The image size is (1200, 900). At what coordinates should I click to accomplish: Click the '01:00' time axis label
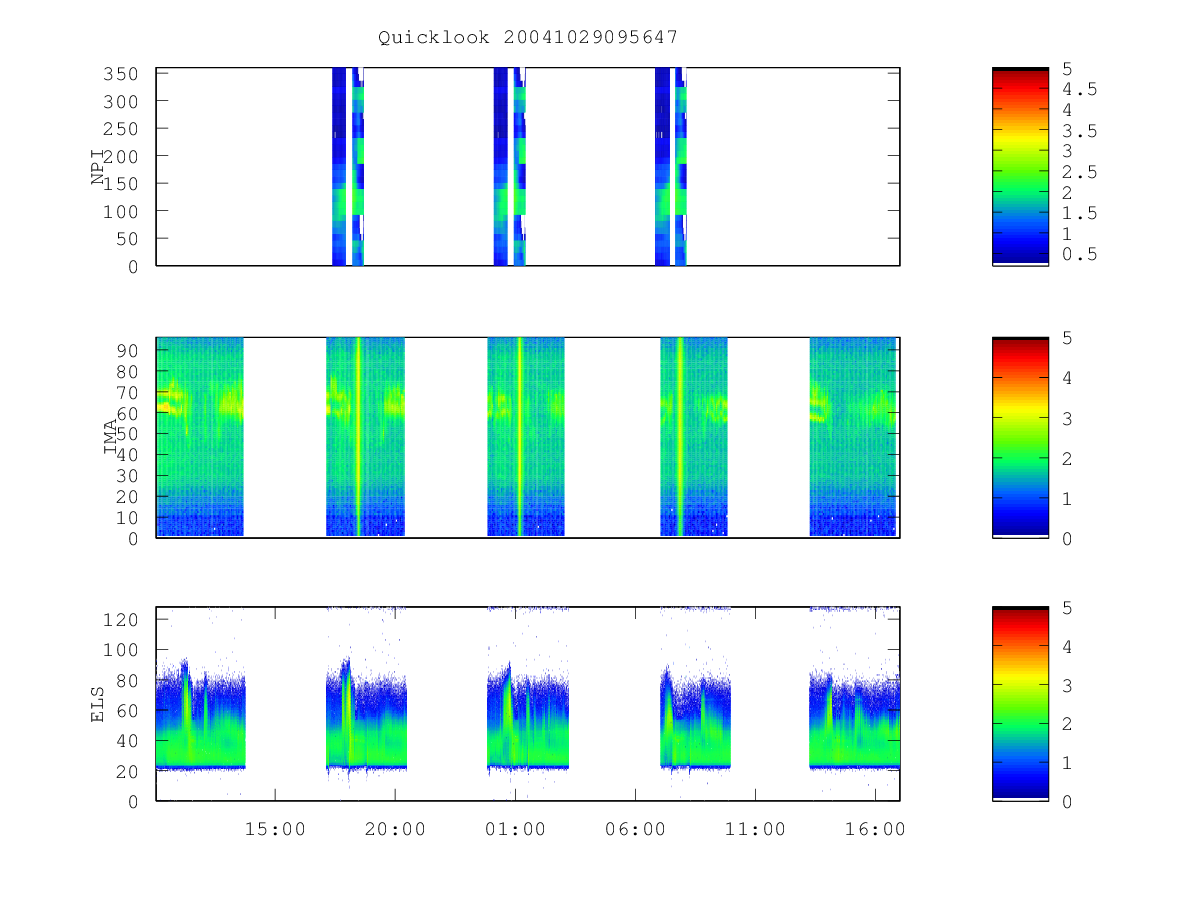(x=515, y=829)
